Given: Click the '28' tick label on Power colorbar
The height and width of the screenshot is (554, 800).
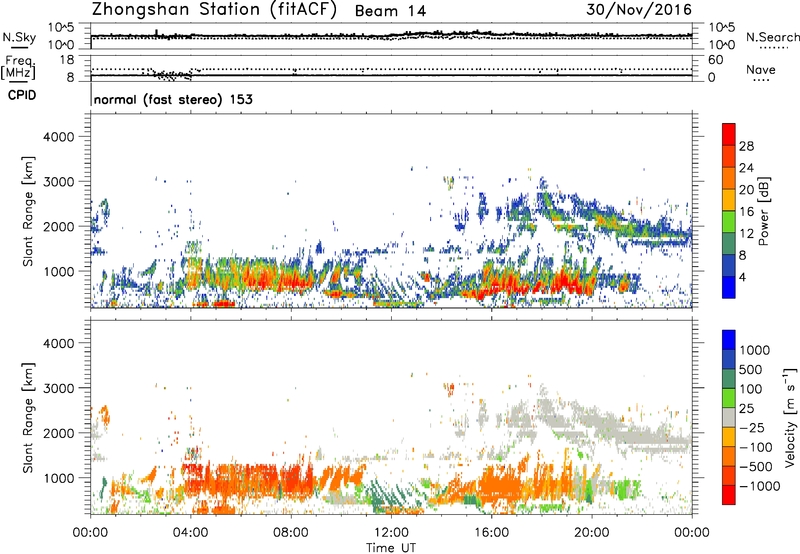Looking at the screenshot, I should (746, 146).
